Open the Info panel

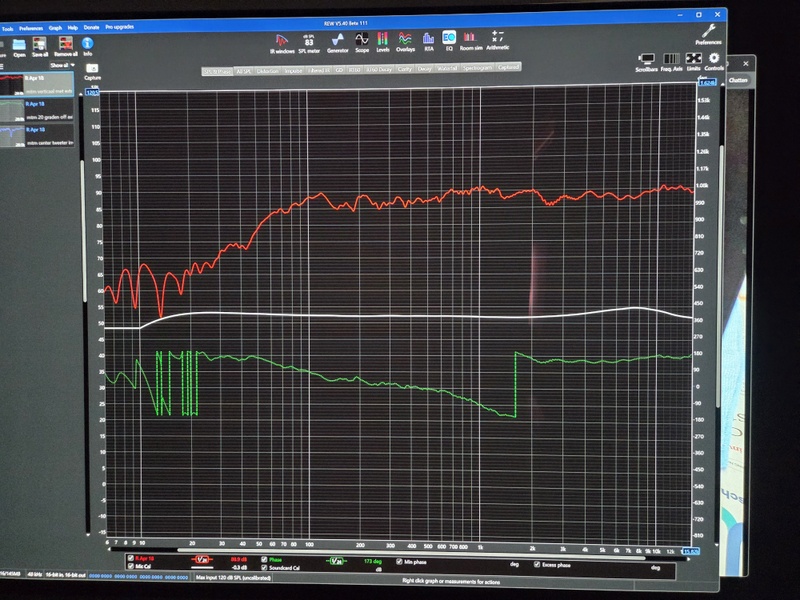(x=88, y=46)
